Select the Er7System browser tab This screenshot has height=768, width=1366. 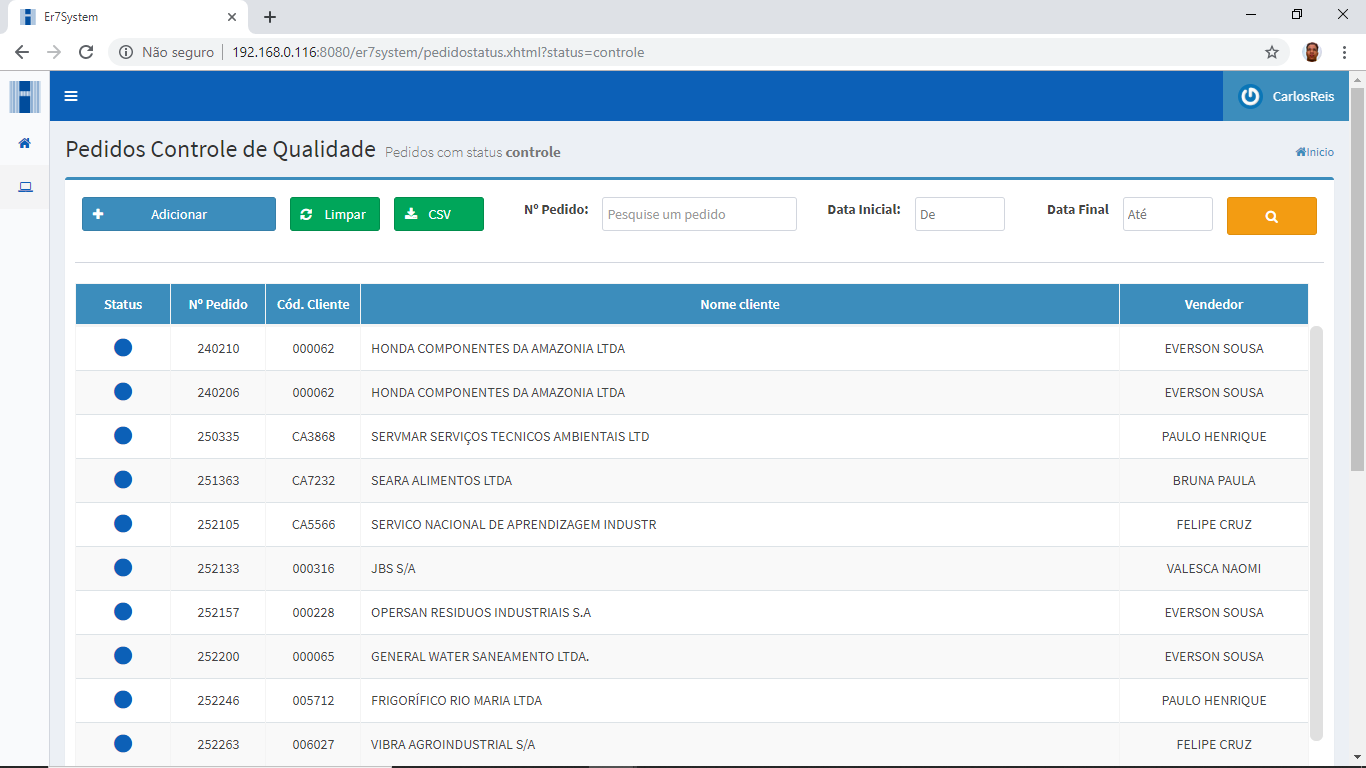127,17
